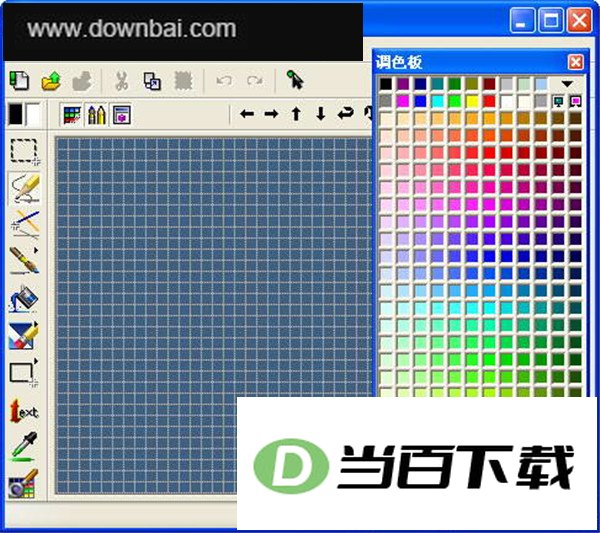Select the Eyedropper color picker tool
The image size is (600, 533).
point(24,446)
